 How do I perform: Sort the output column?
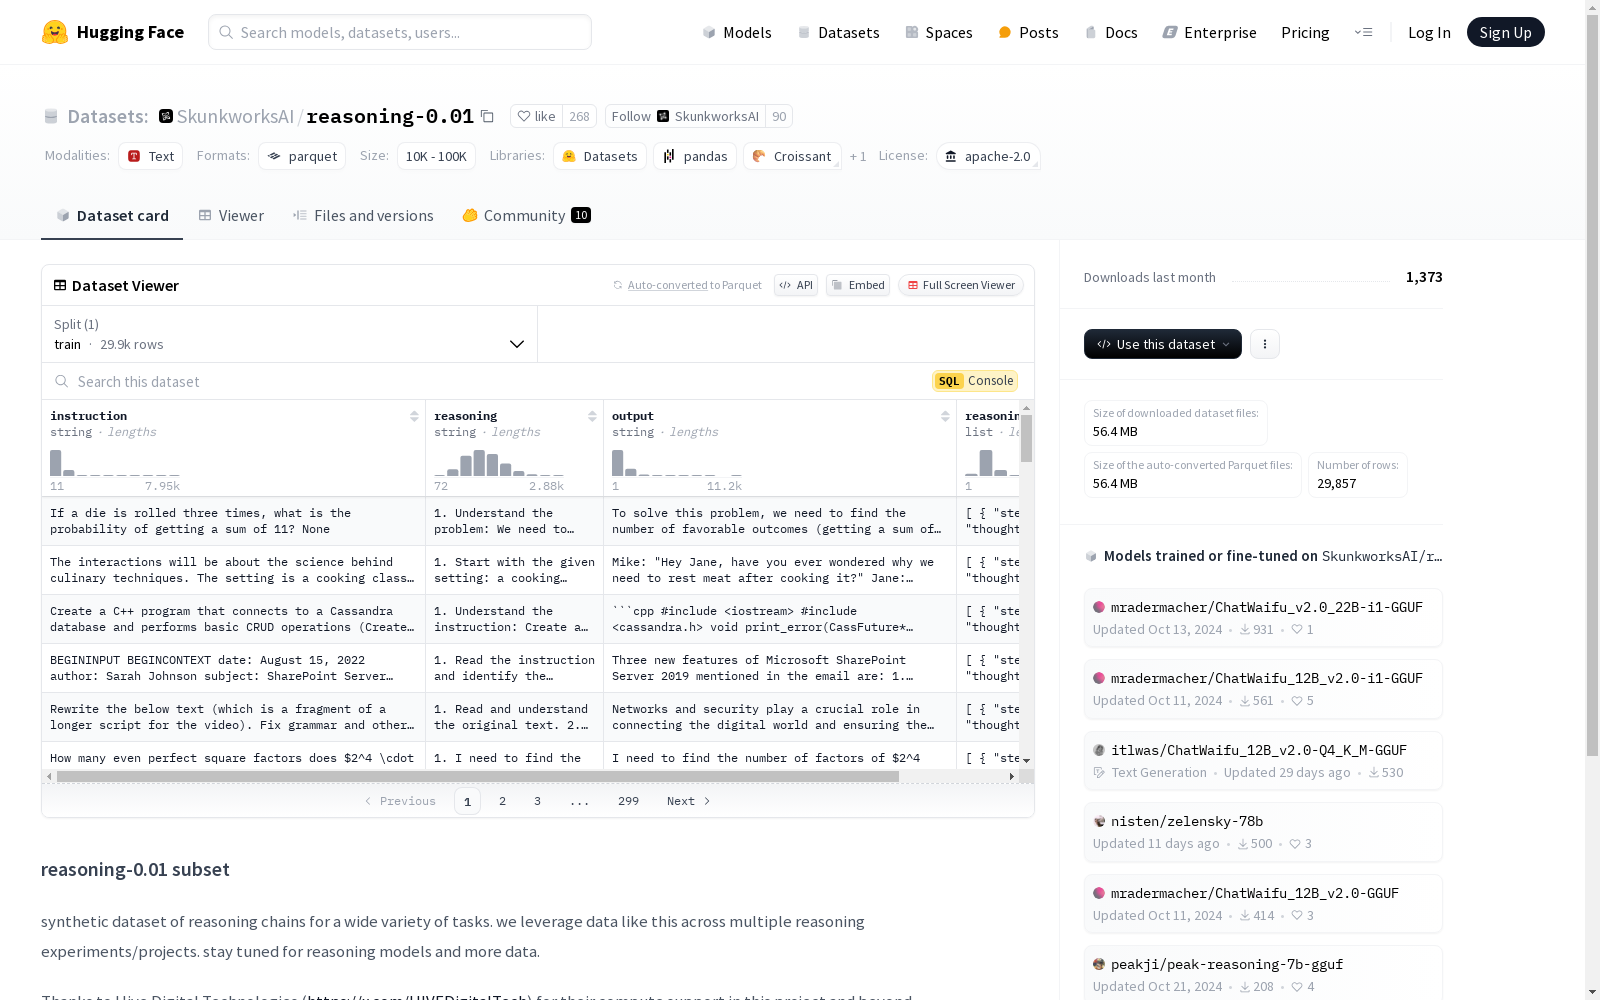(x=945, y=416)
